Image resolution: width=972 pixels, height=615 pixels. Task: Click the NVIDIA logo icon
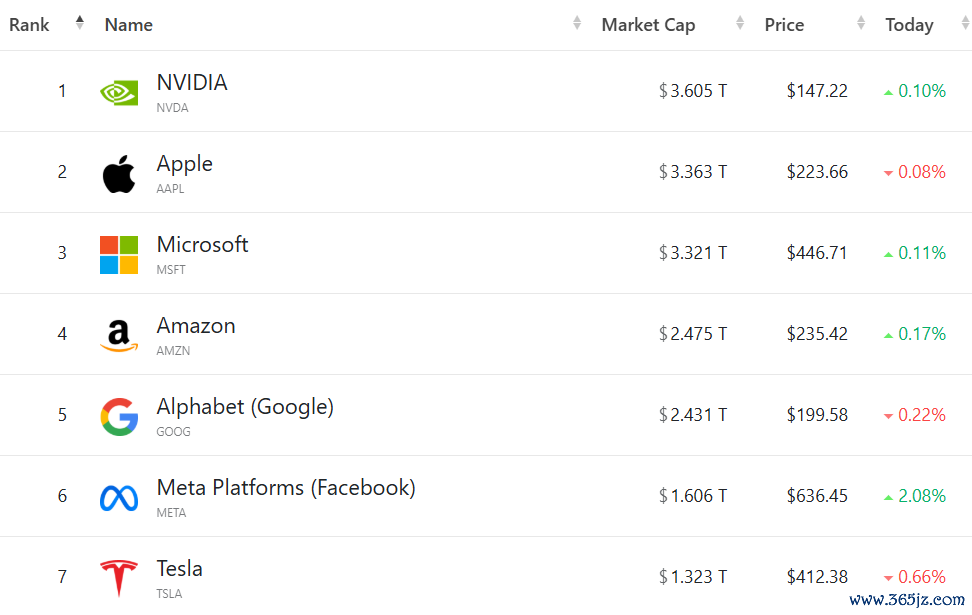click(x=119, y=93)
